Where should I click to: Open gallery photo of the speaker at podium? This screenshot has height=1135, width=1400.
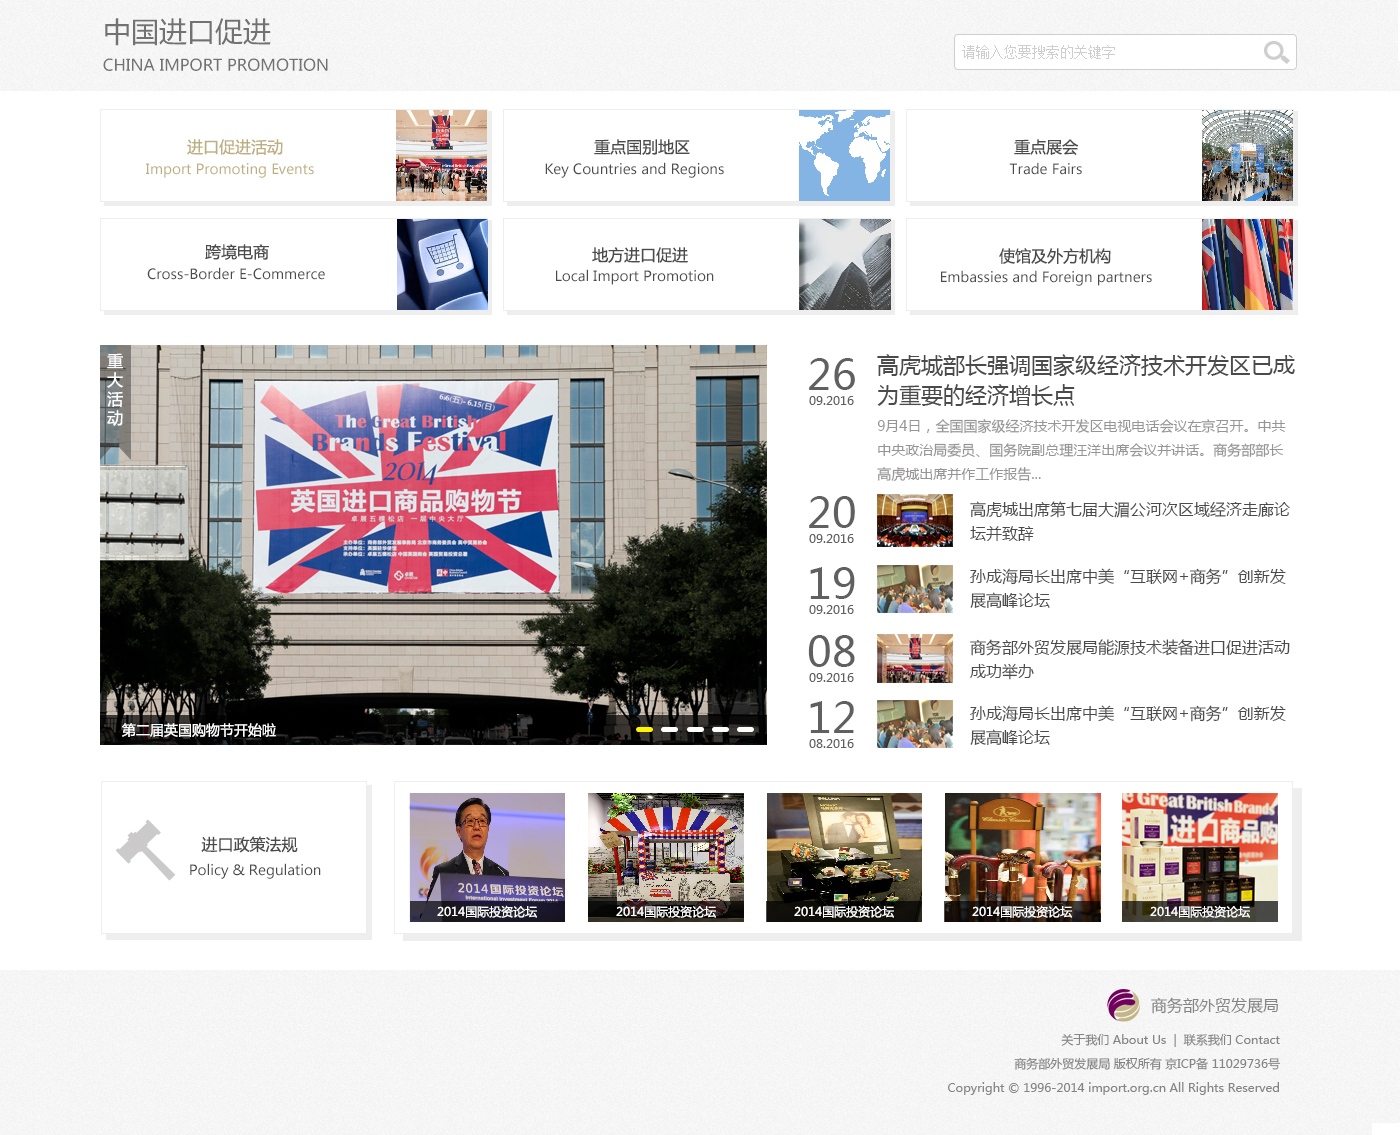tap(487, 857)
